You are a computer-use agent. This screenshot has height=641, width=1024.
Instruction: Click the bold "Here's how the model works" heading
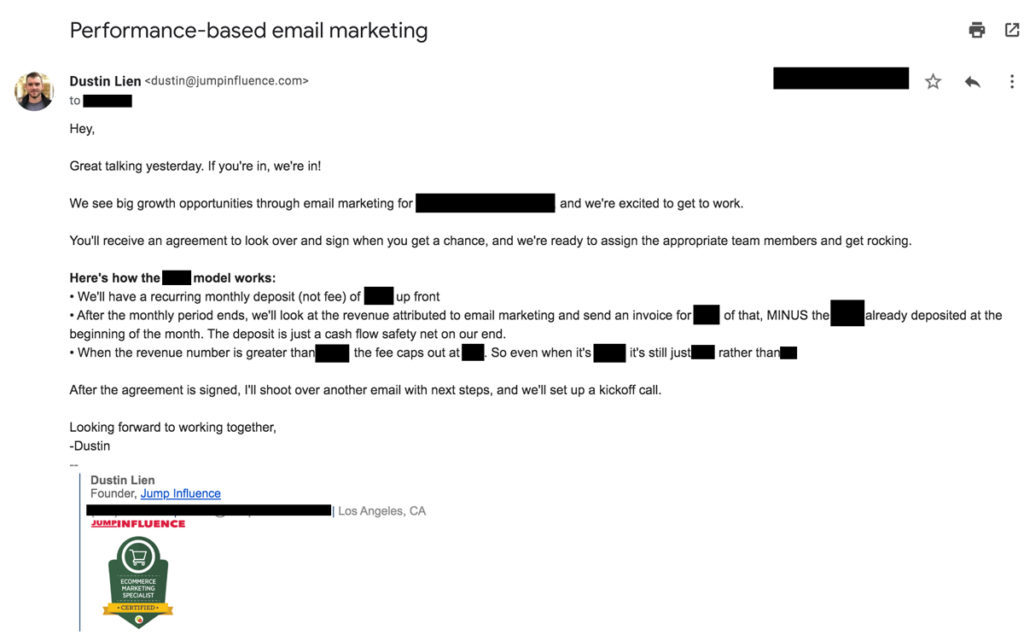click(x=172, y=278)
